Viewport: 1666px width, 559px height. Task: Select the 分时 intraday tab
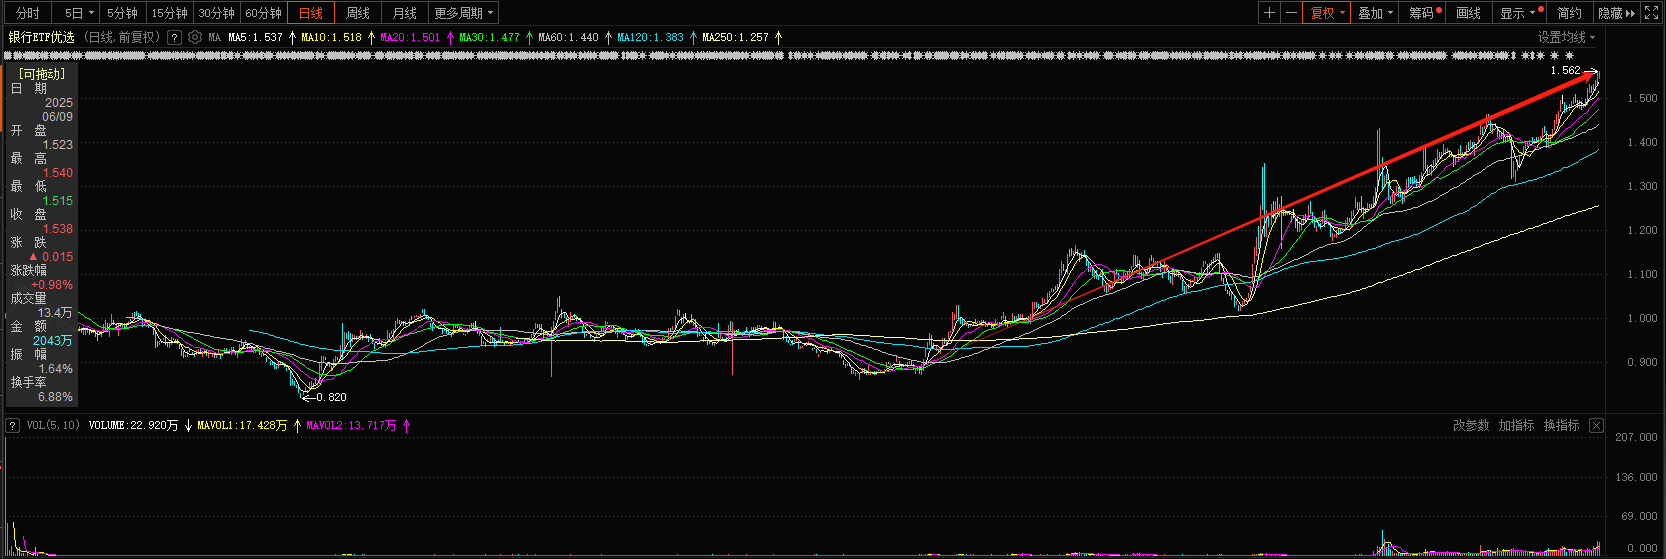(x=28, y=13)
